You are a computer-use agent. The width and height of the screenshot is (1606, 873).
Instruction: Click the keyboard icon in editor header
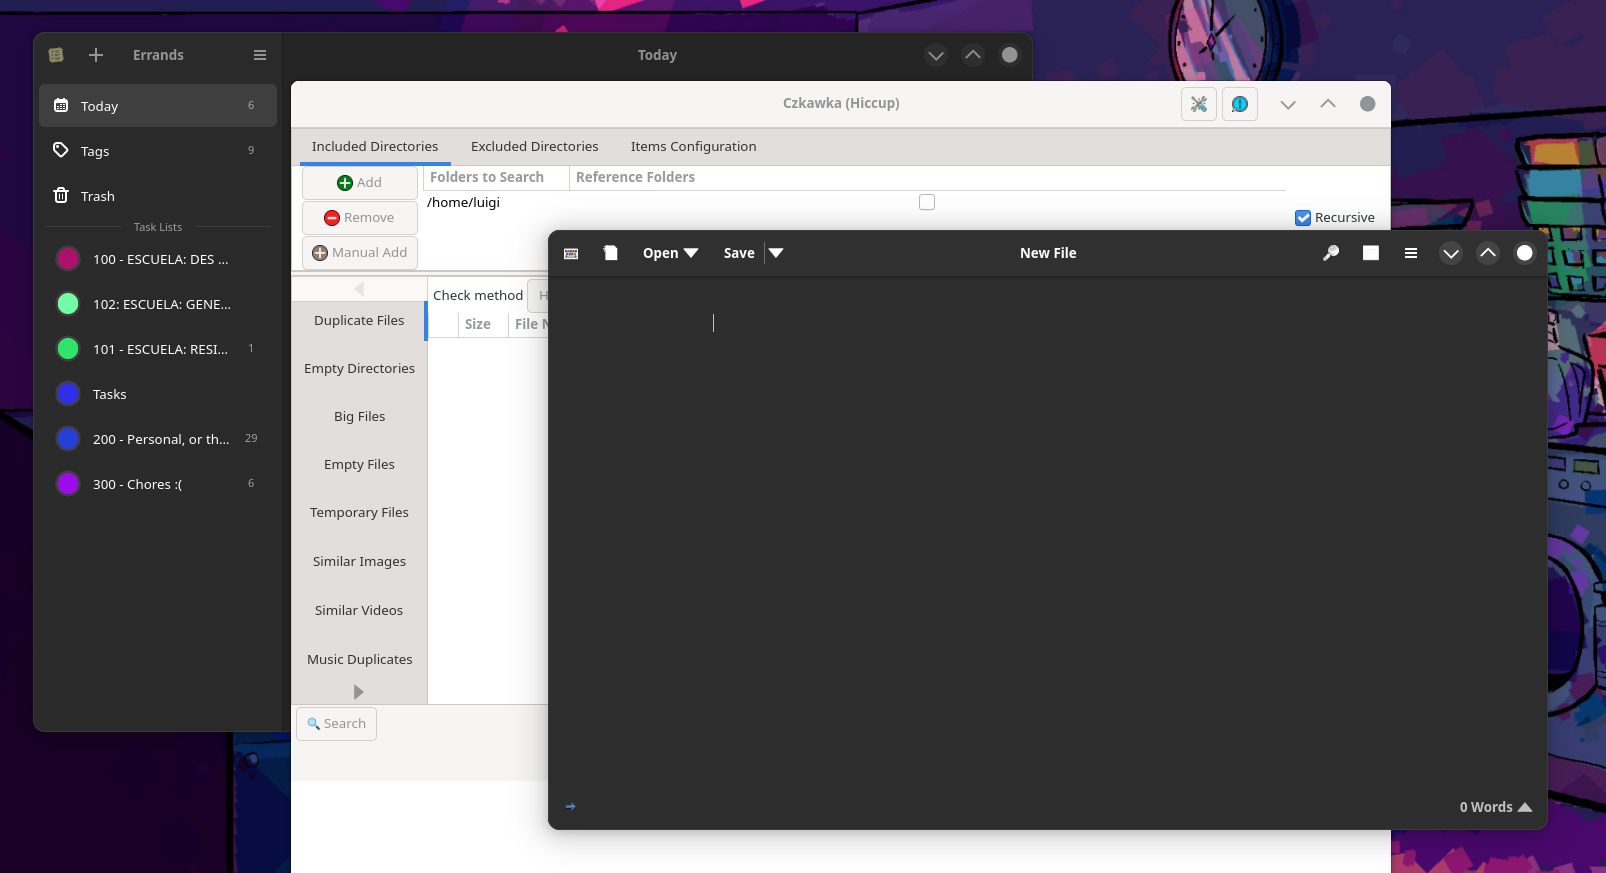[571, 253]
